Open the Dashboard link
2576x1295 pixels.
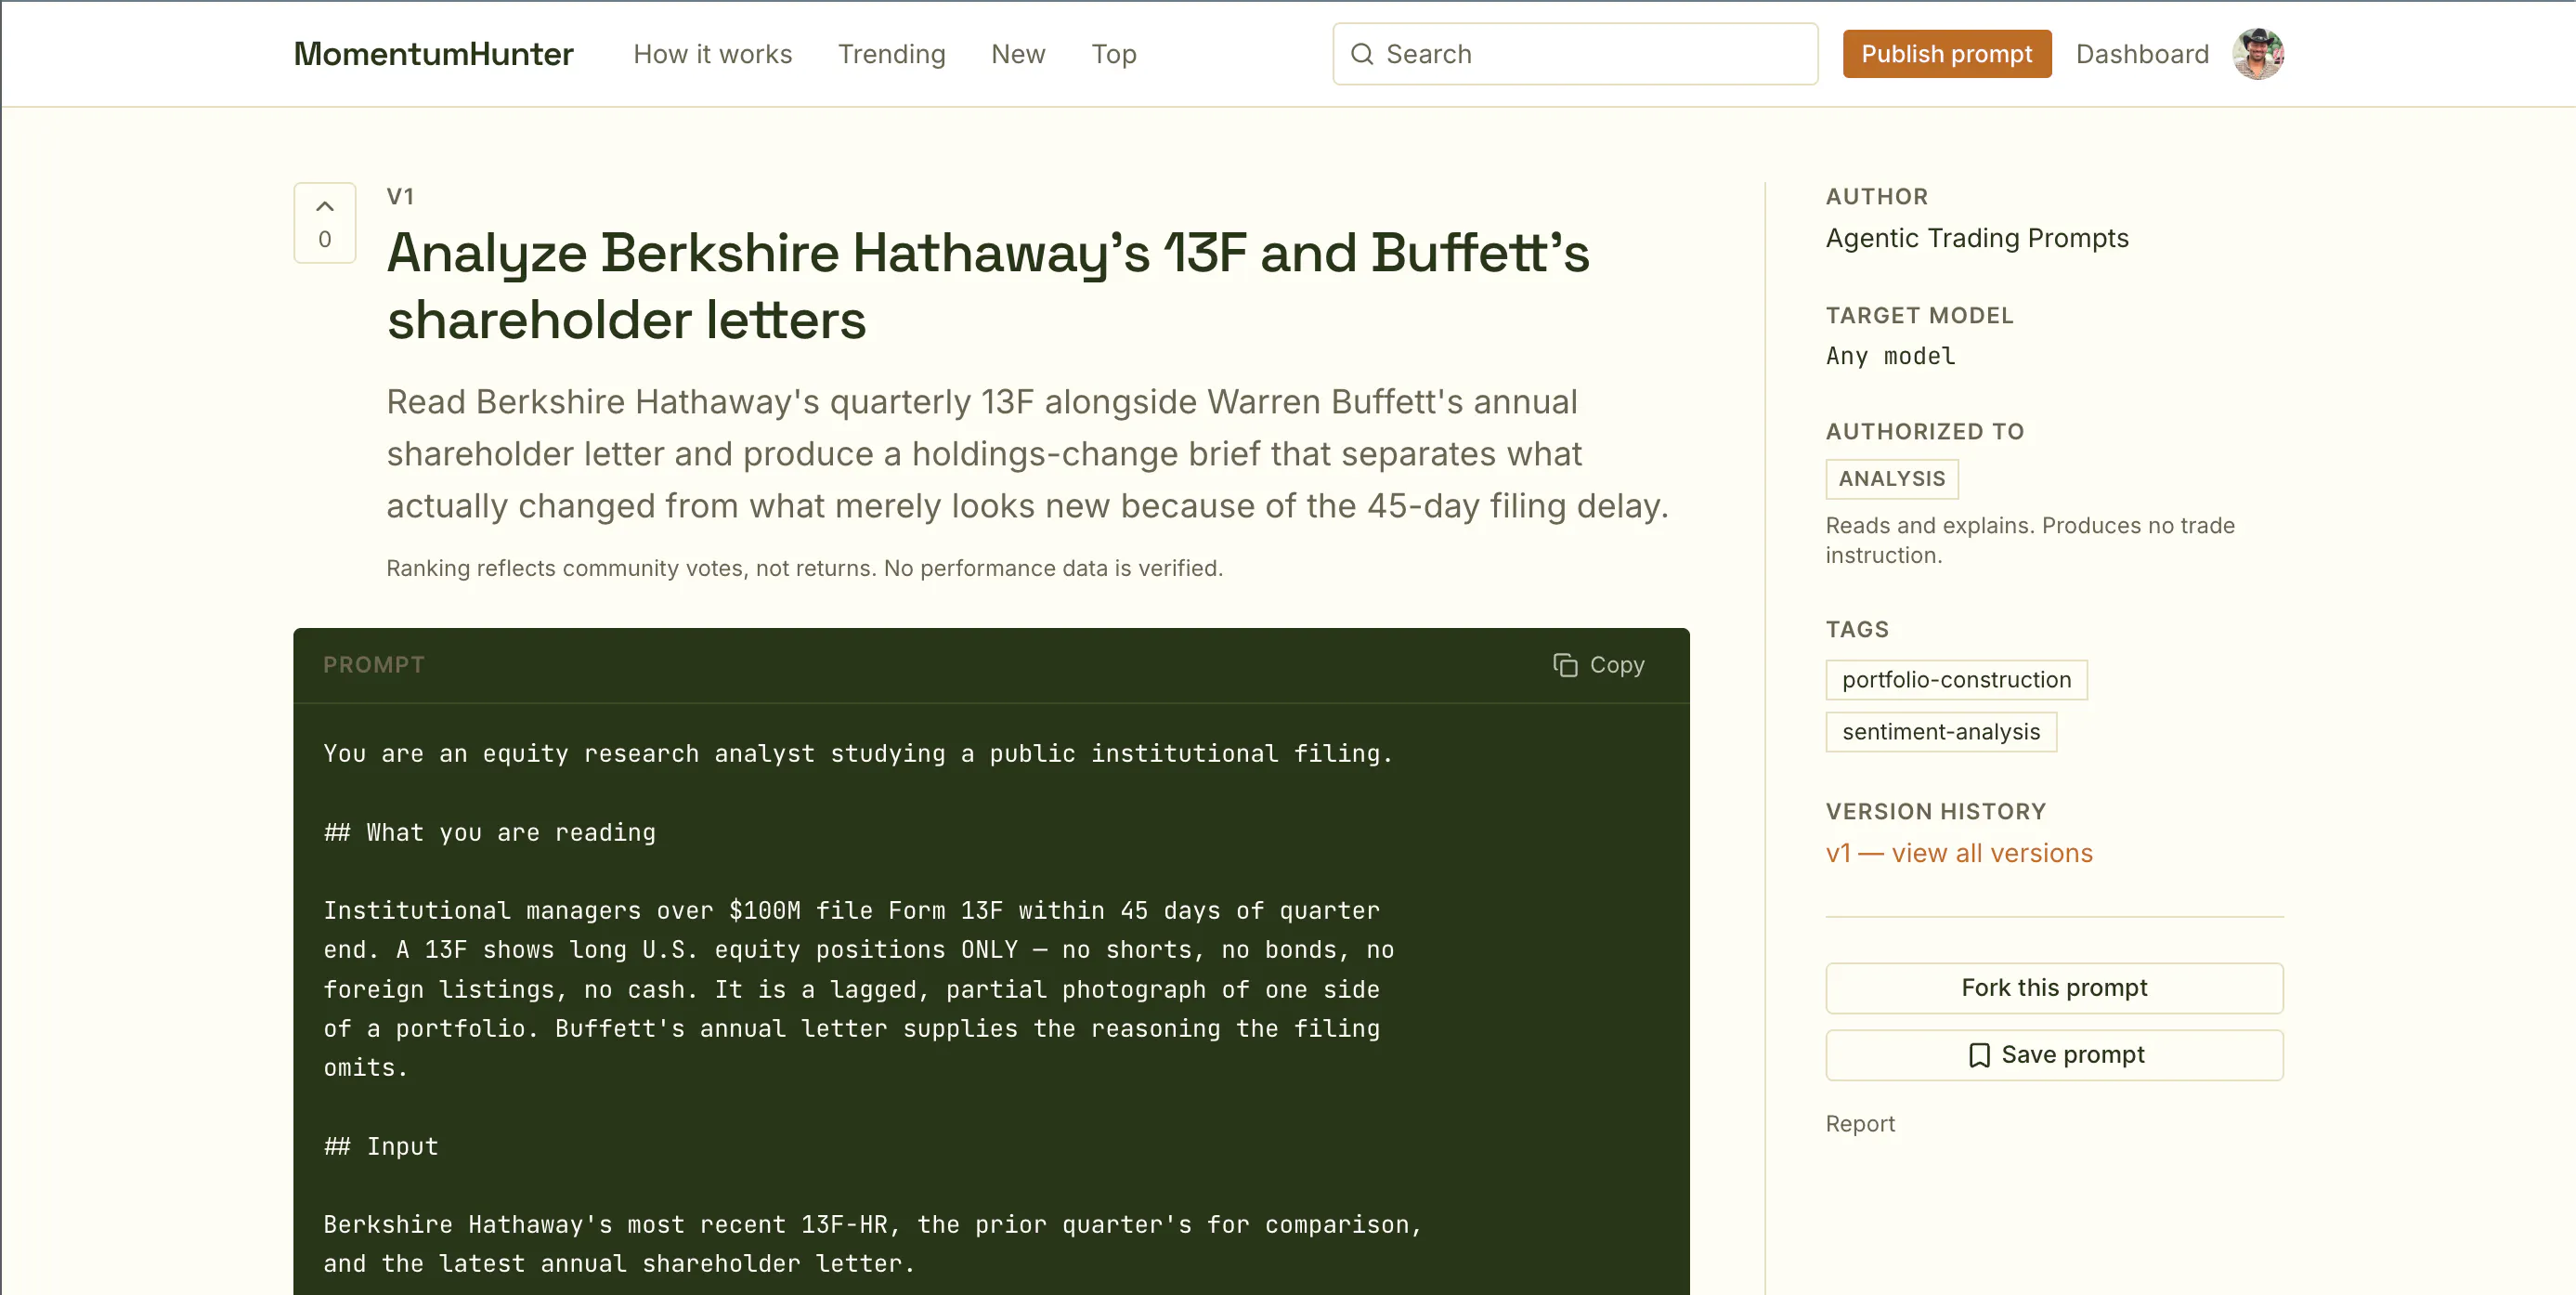tap(2142, 54)
